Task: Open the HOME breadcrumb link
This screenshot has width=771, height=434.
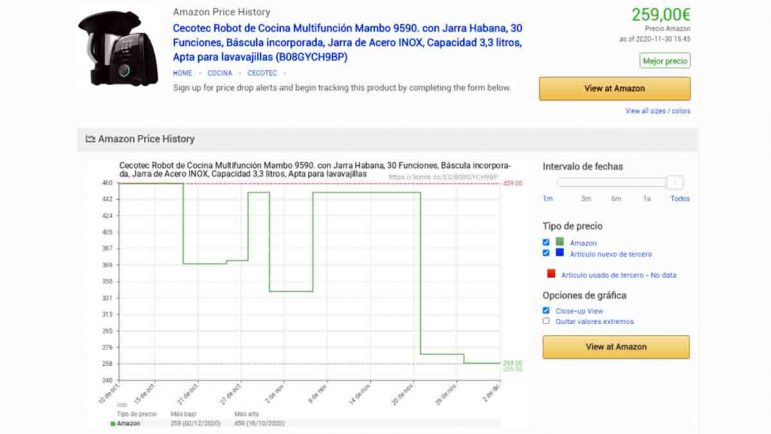Action: [183, 73]
